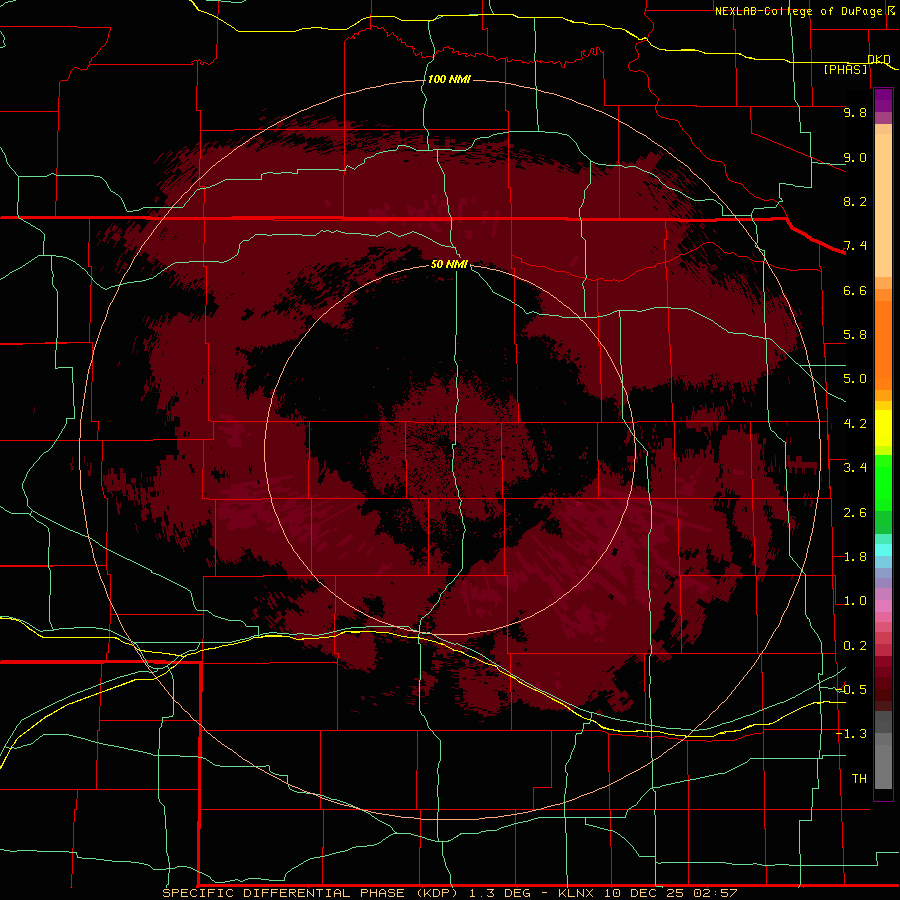This screenshot has width=900, height=900.
Task: Pick the gray band at the color bar bottom
Action: coord(883,766)
